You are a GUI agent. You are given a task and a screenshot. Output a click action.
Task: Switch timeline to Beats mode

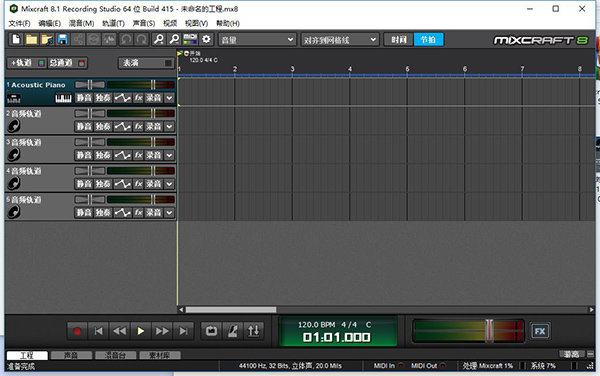[x=428, y=39]
